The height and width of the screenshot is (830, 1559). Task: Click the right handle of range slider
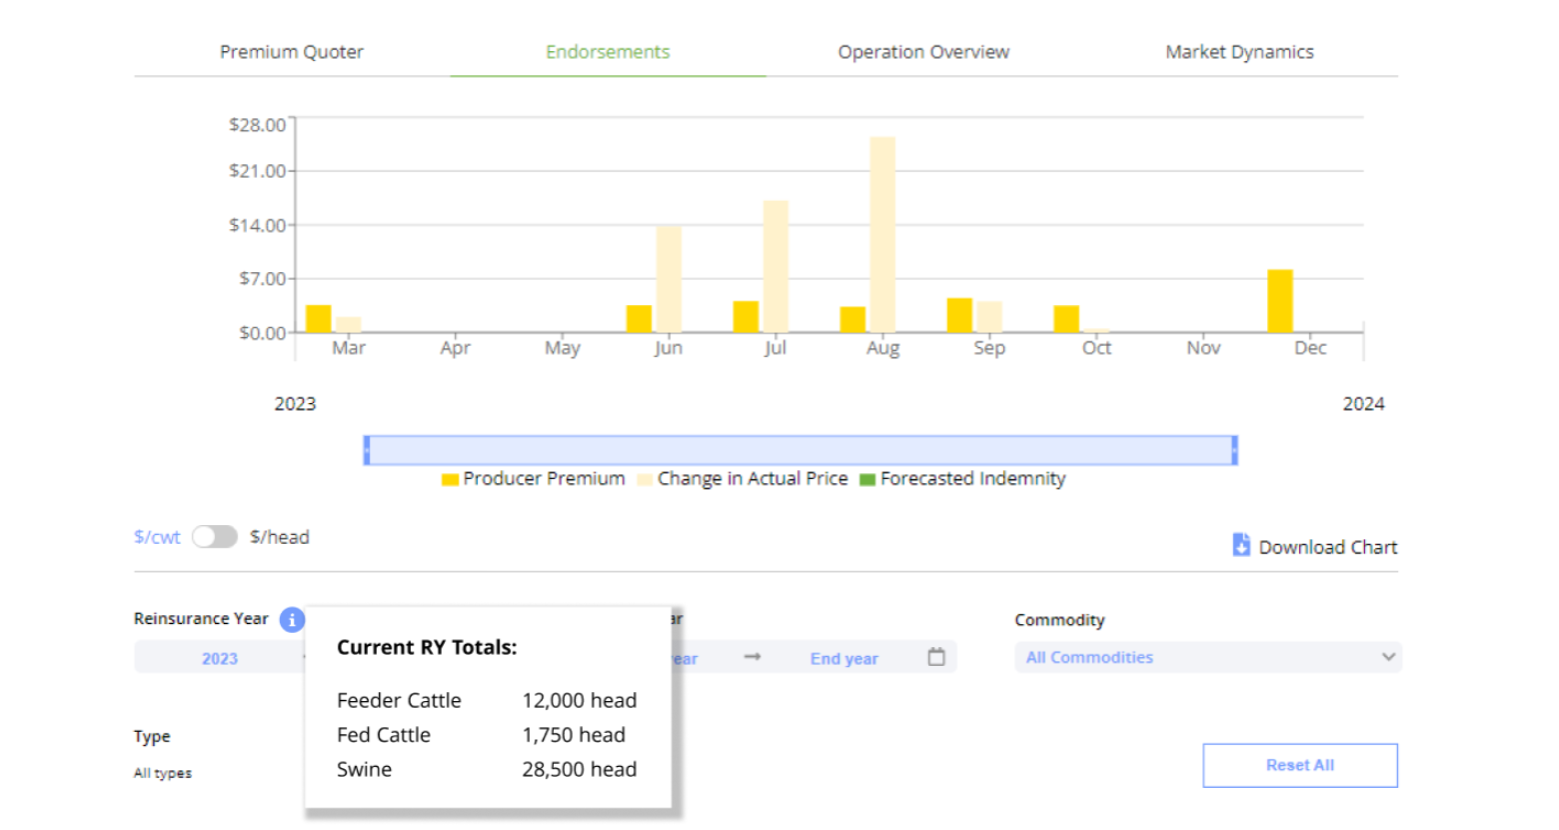pyautogui.click(x=1235, y=450)
